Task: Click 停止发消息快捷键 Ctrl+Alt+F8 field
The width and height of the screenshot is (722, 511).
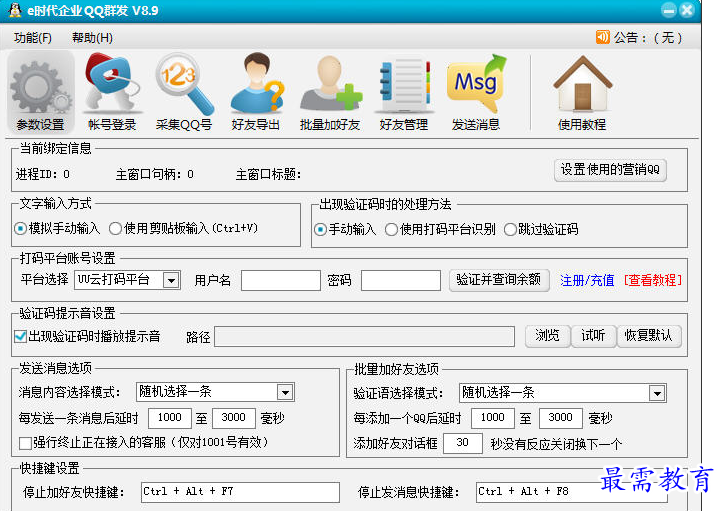Action: [571, 492]
